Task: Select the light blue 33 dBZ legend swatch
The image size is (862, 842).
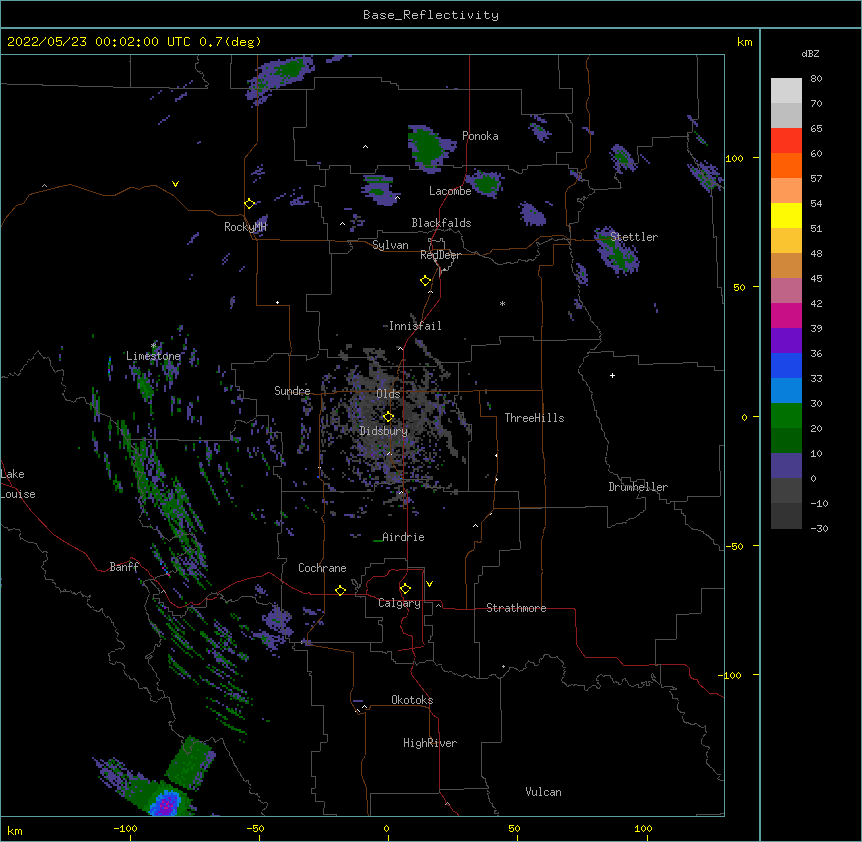Action: [x=786, y=391]
